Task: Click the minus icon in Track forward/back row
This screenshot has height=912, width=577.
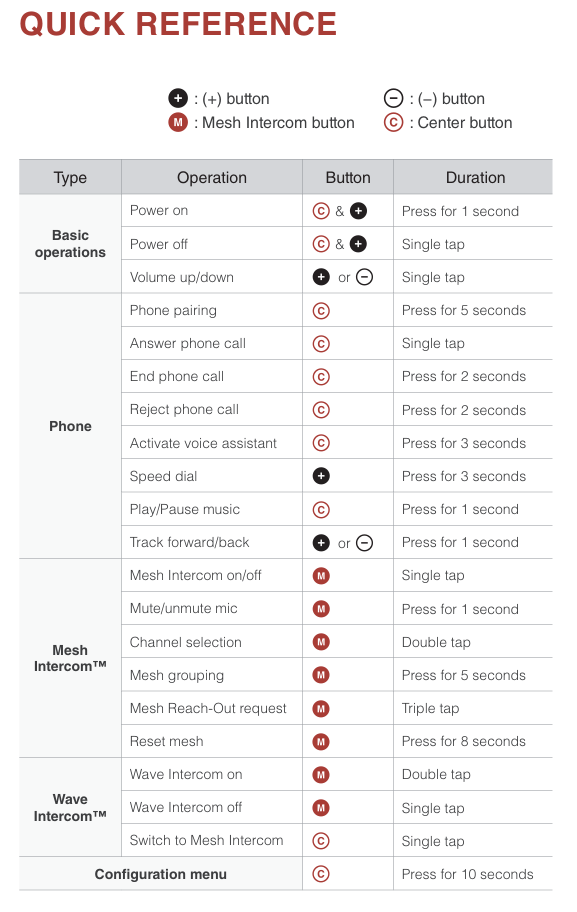Action: coord(364,543)
